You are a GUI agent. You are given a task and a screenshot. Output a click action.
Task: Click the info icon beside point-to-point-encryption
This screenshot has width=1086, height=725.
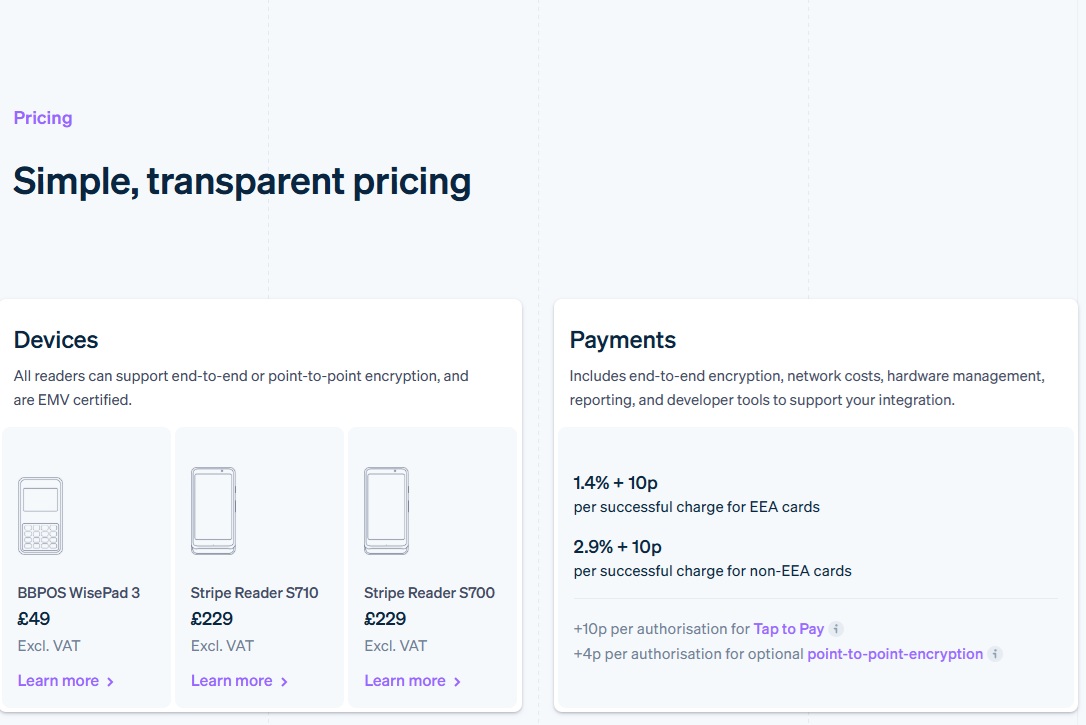[995, 654]
